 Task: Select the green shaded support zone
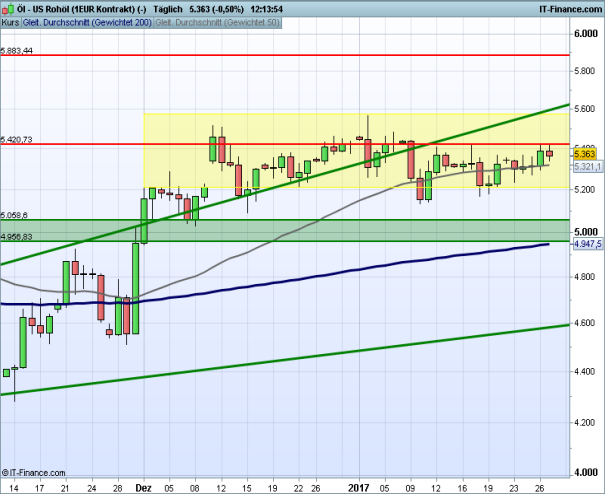(x=285, y=230)
